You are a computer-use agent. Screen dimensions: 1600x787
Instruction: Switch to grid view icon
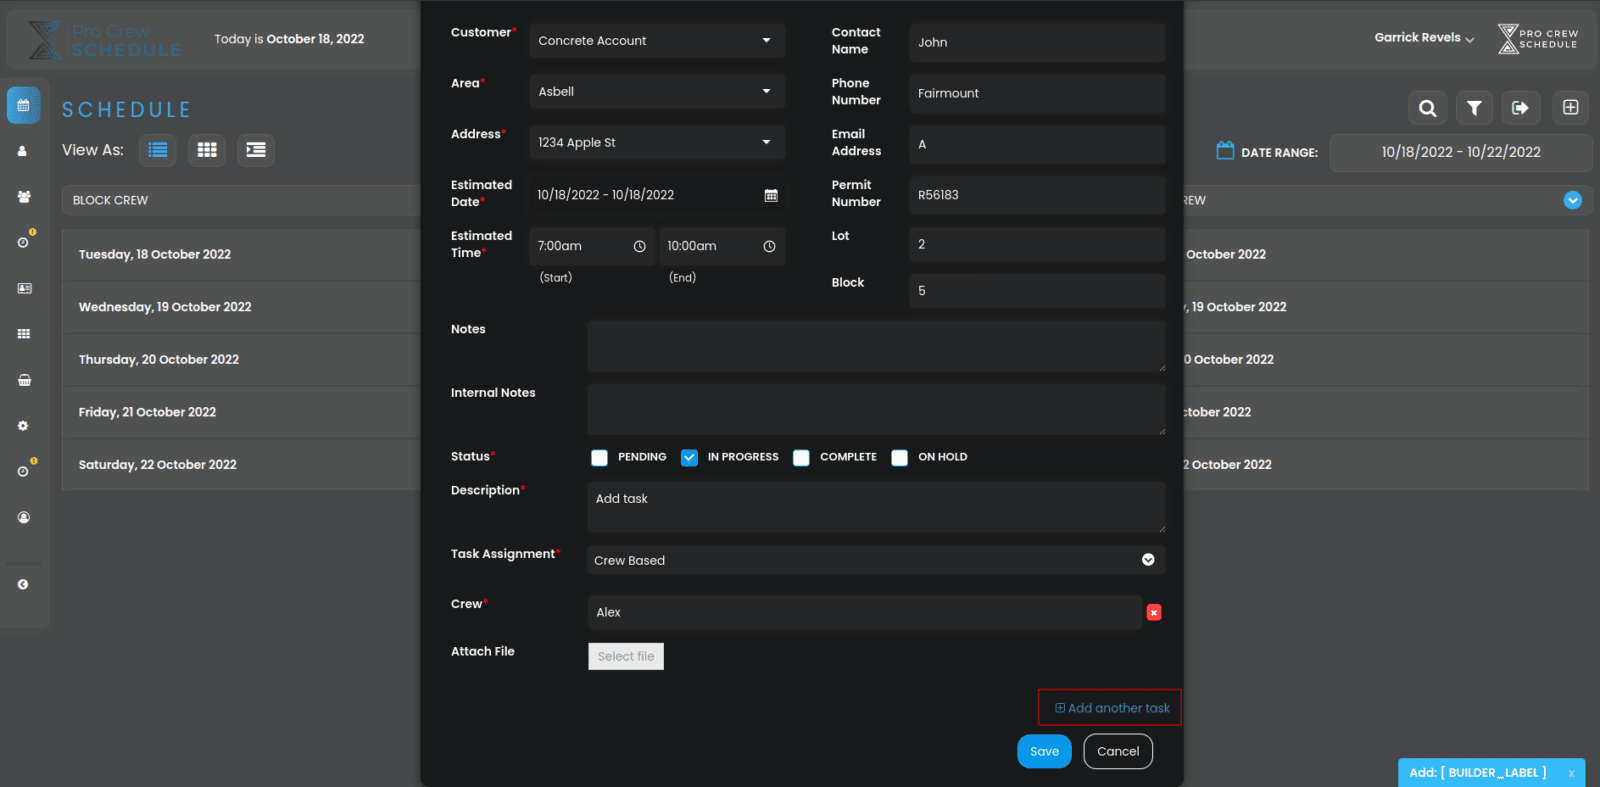tap(207, 150)
